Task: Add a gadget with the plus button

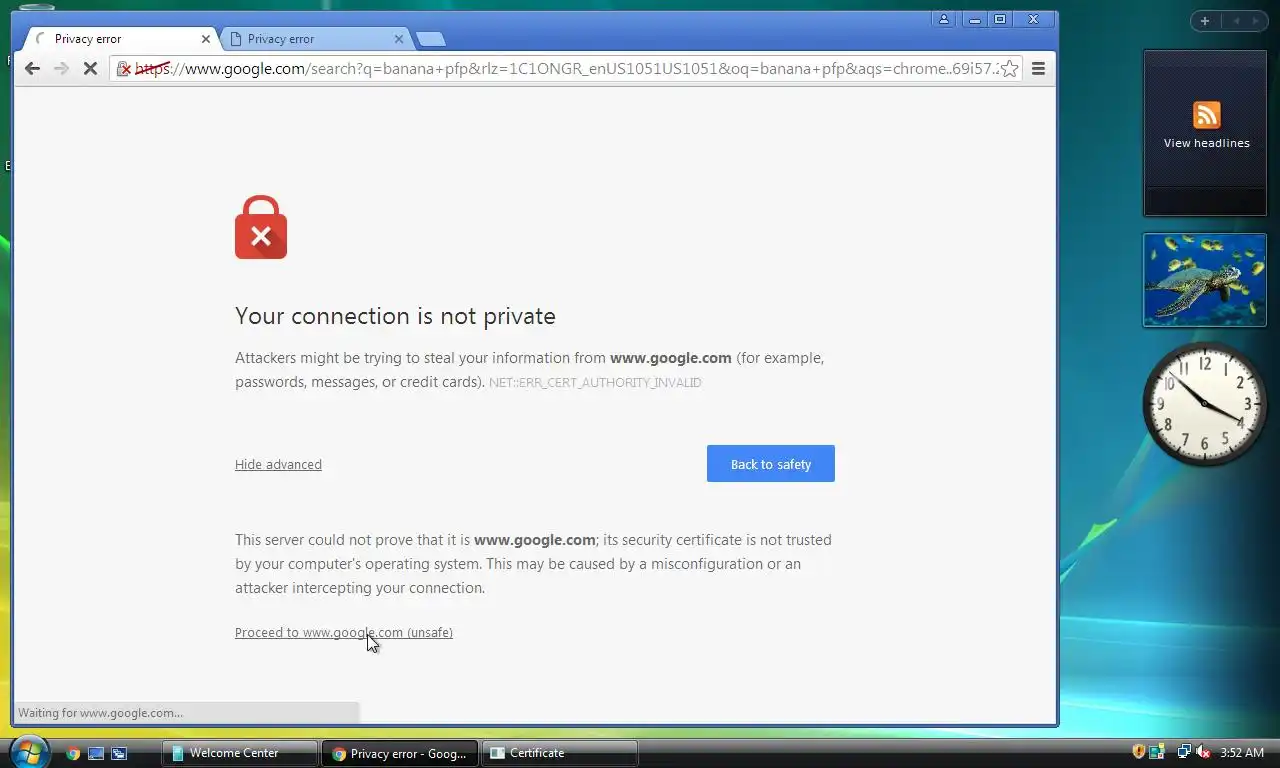Action: [x=1205, y=21]
